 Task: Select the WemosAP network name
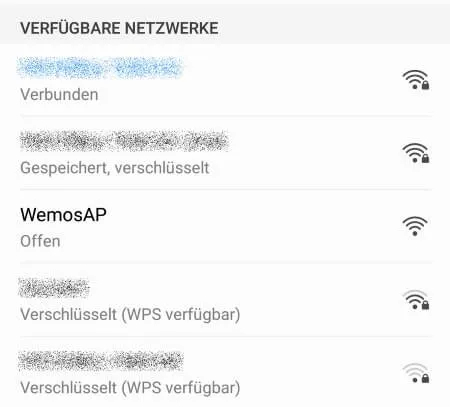coord(63,215)
